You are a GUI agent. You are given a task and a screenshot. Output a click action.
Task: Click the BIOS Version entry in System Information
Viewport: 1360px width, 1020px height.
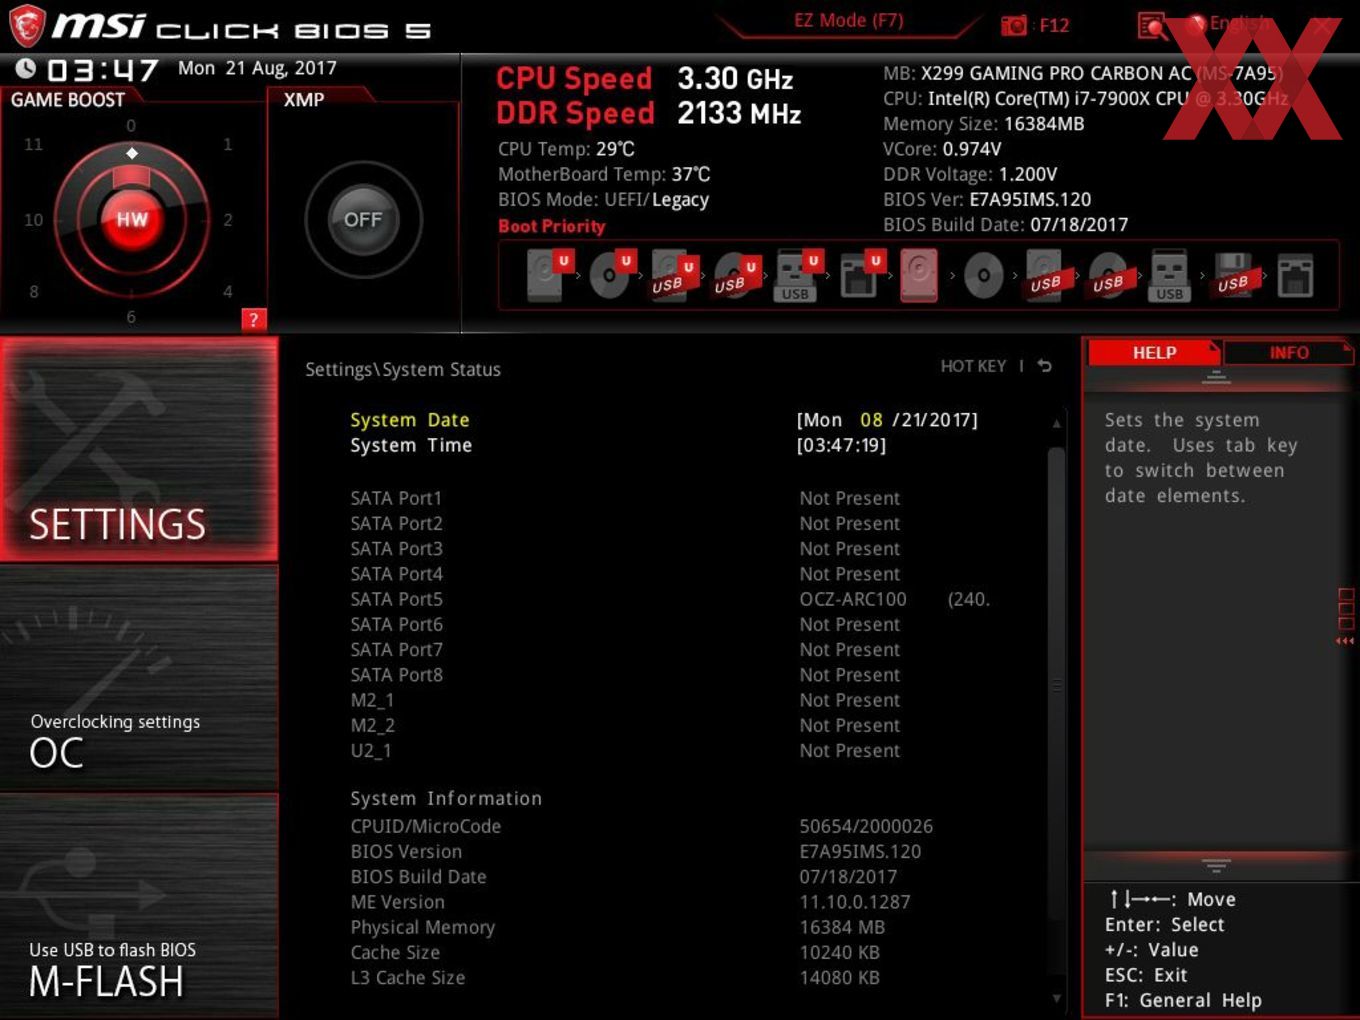635,851
